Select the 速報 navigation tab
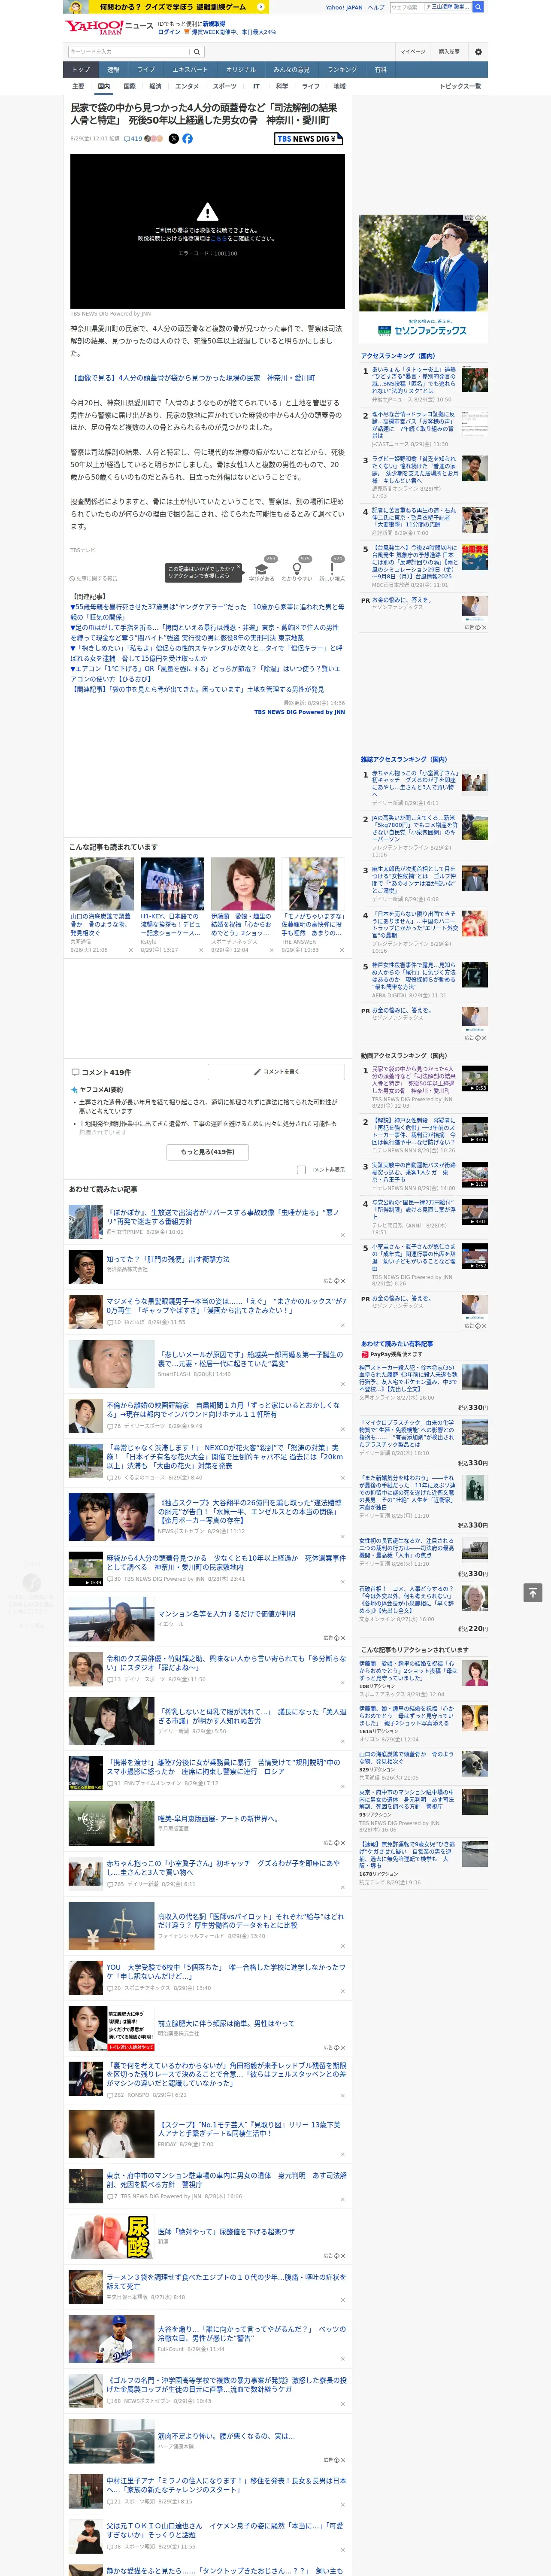The height and width of the screenshot is (2576, 551). (113, 70)
